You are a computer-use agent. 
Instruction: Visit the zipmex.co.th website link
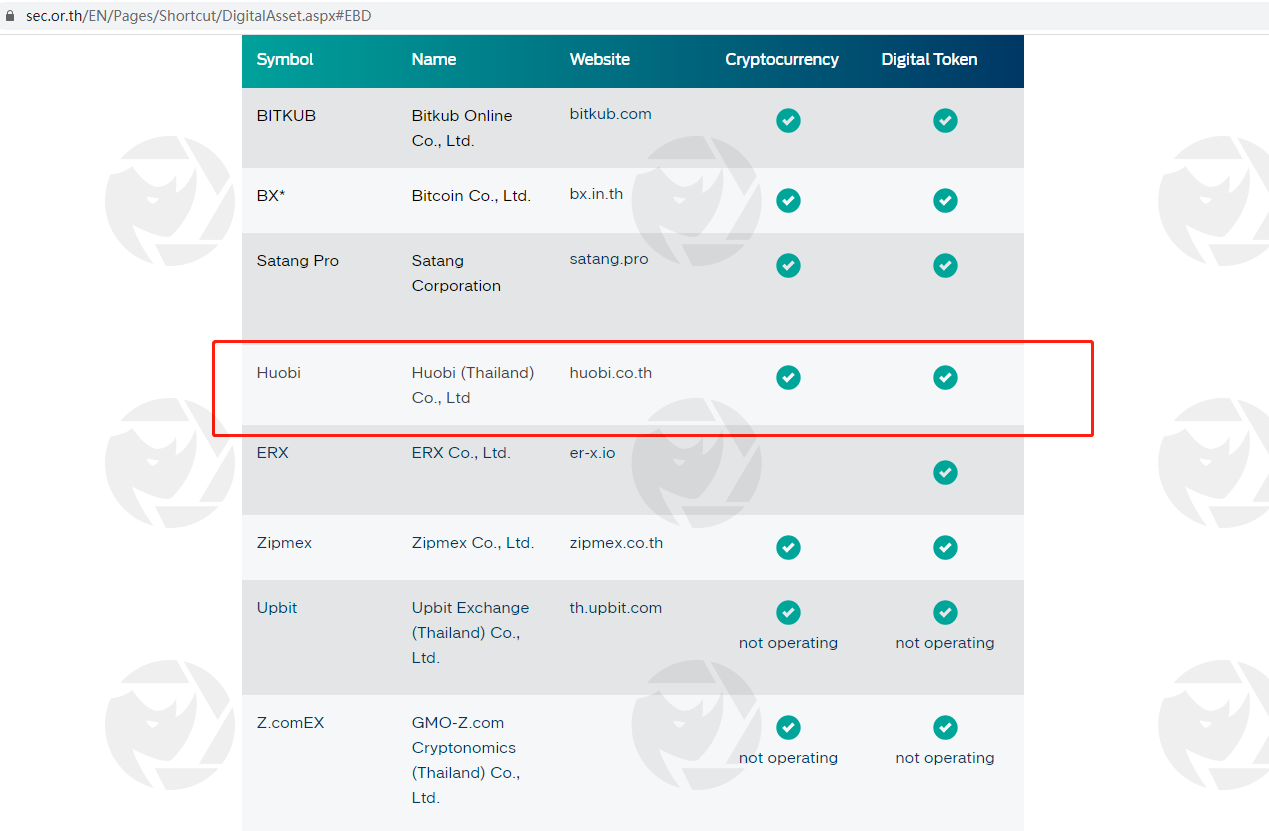pyautogui.click(x=616, y=543)
